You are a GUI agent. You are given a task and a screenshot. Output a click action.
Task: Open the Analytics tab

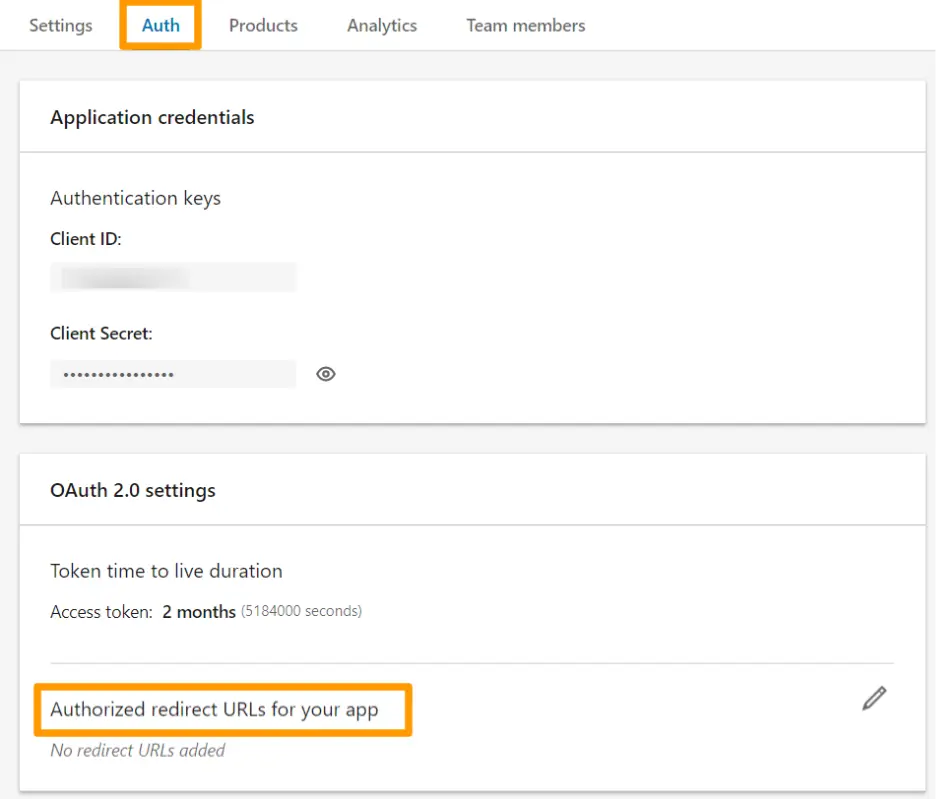[x=382, y=26]
